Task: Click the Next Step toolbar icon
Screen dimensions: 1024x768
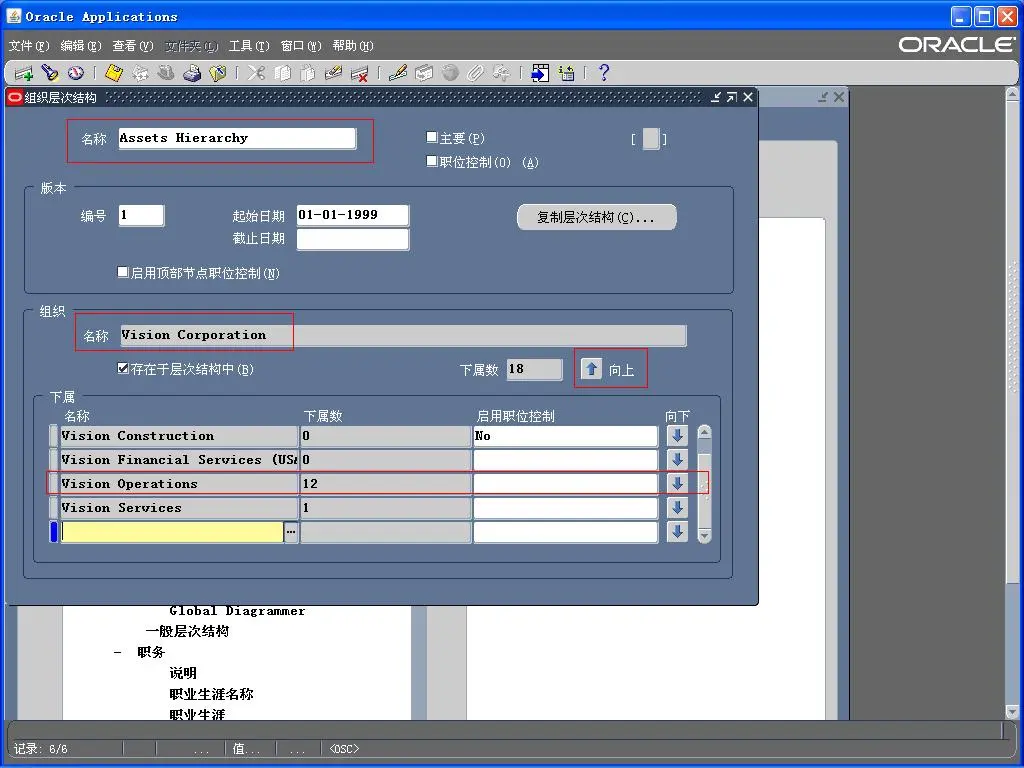Action: [x=140, y=73]
